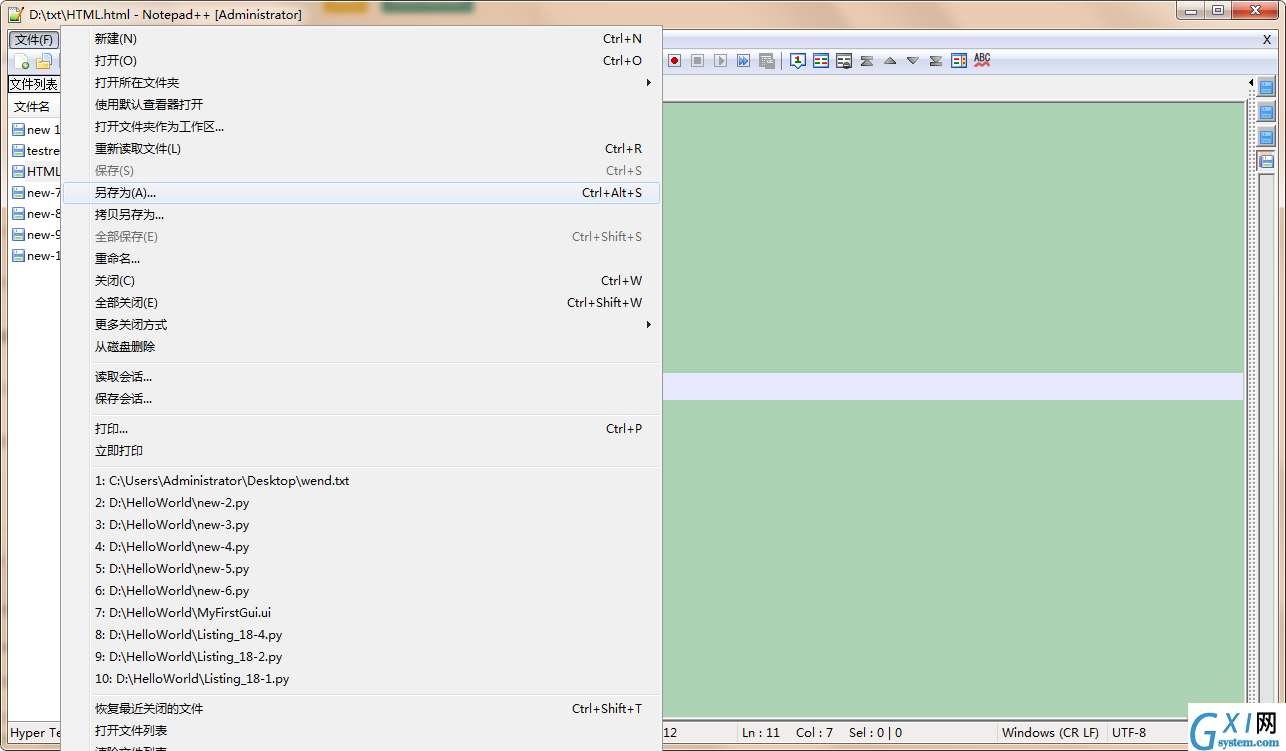This screenshot has height=751, width=1286.
Task: Open recent file Listing_18-4.py
Action: pyautogui.click(x=361, y=635)
